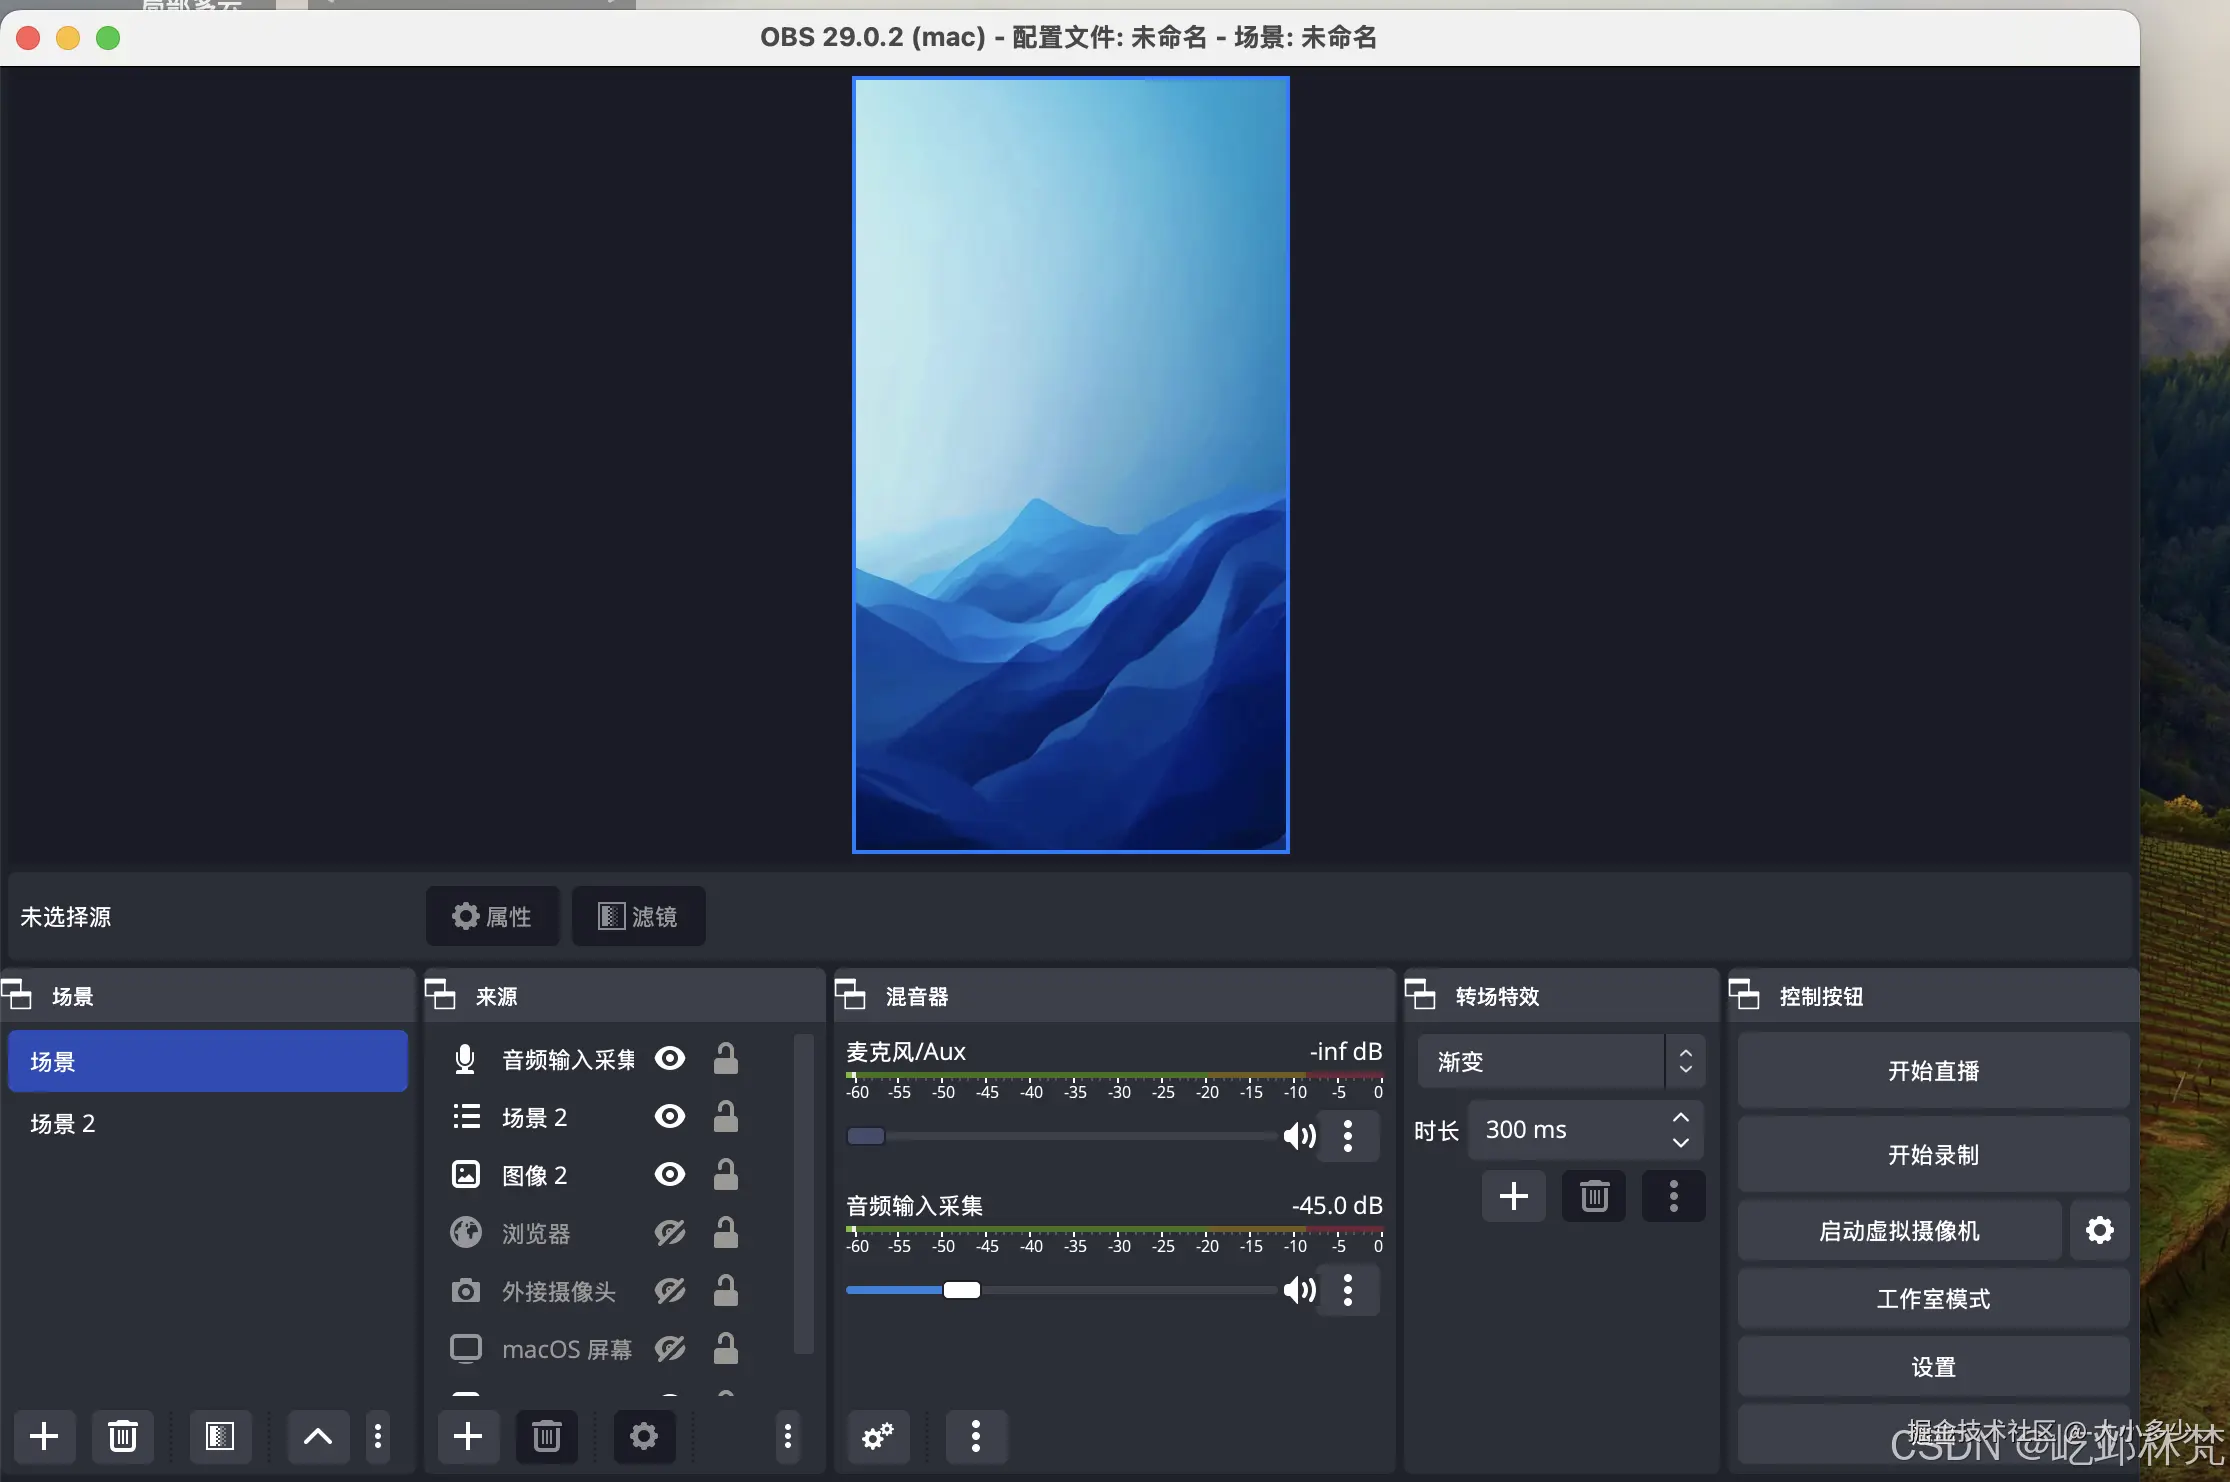Show the 浏览器 source
Screen dimensions: 2230x1482
[x=669, y=1232]
